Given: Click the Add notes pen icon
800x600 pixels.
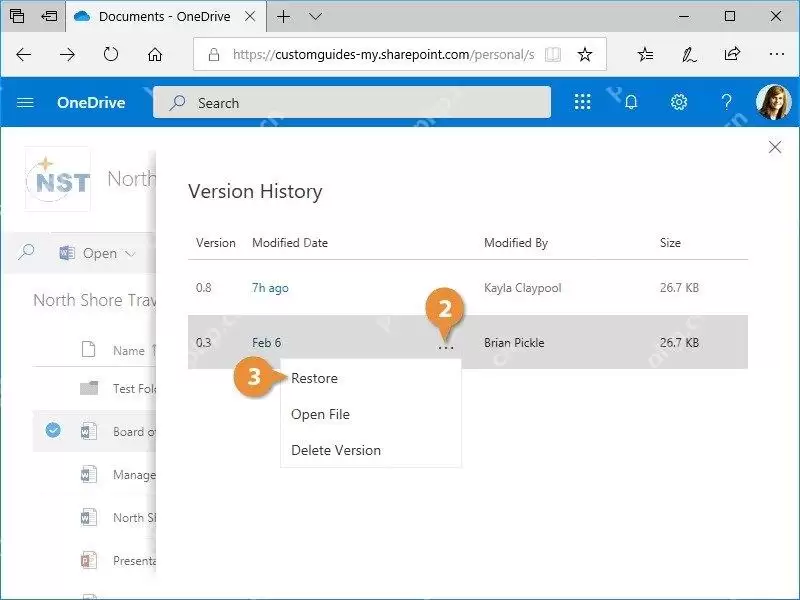Looking at the screenshot, I should (x=689, y=54).
